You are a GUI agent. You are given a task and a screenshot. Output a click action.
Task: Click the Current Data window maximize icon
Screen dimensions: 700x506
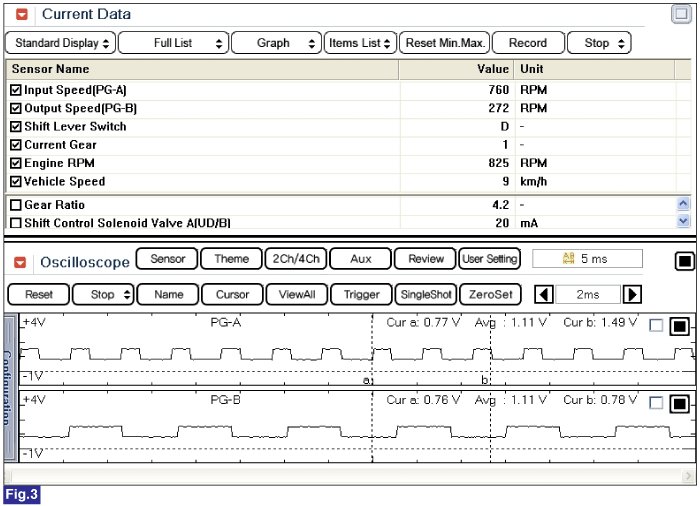[682, 13]
